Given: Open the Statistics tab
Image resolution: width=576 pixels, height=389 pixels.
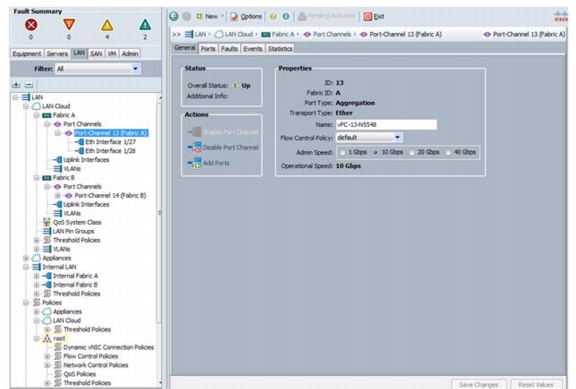Looking at the screenshot, I should 280,48.
